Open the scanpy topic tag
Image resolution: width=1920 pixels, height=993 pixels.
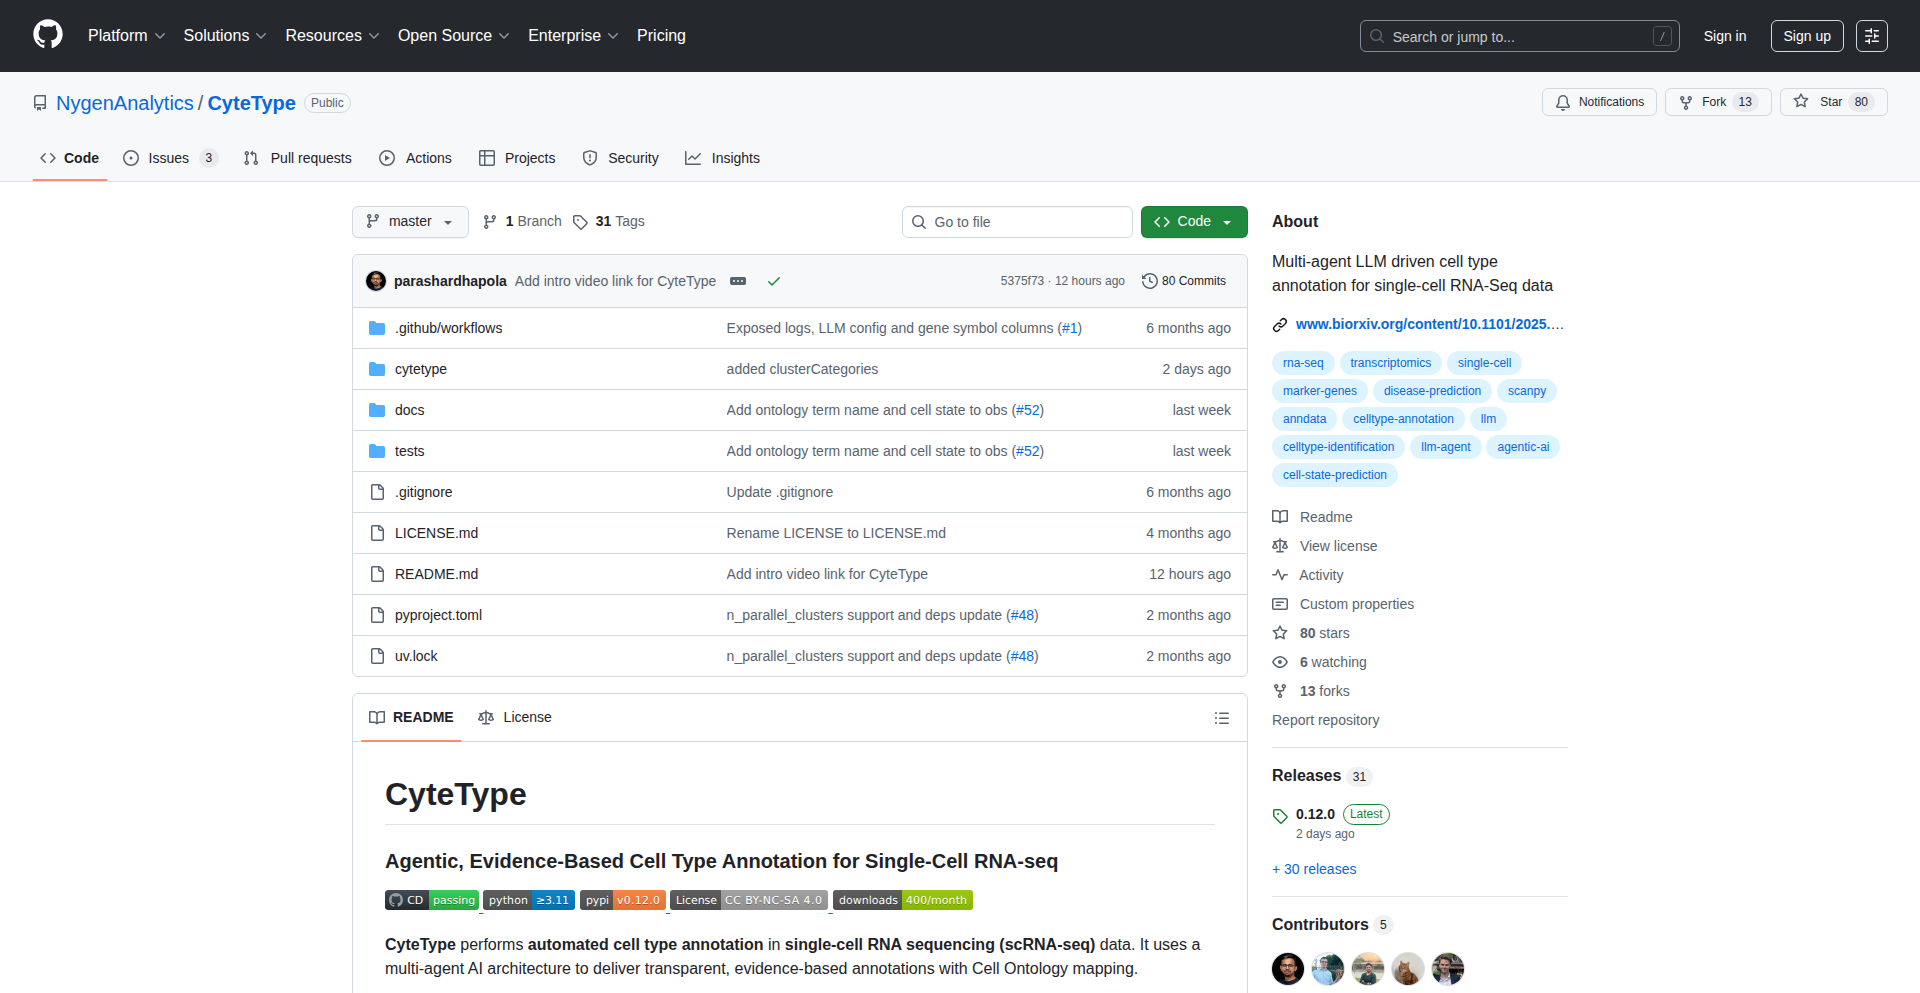[1526, 391]
